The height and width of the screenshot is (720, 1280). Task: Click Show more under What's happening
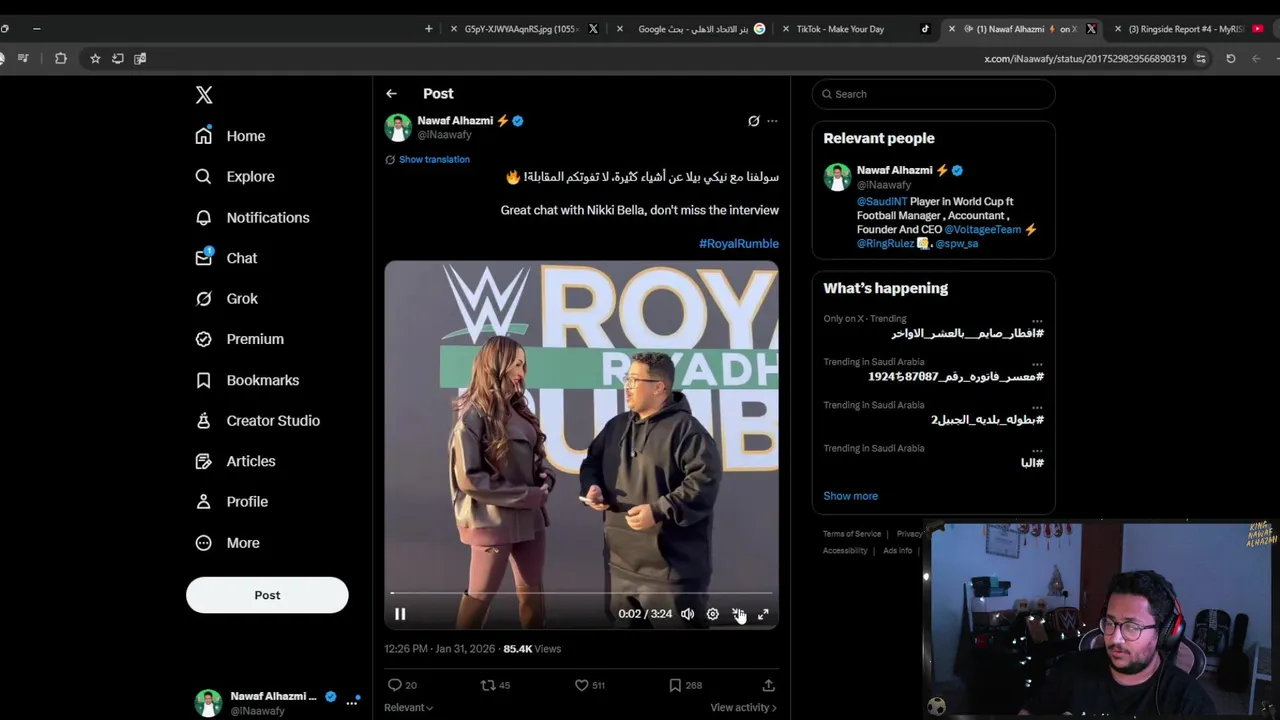point(850,496)
